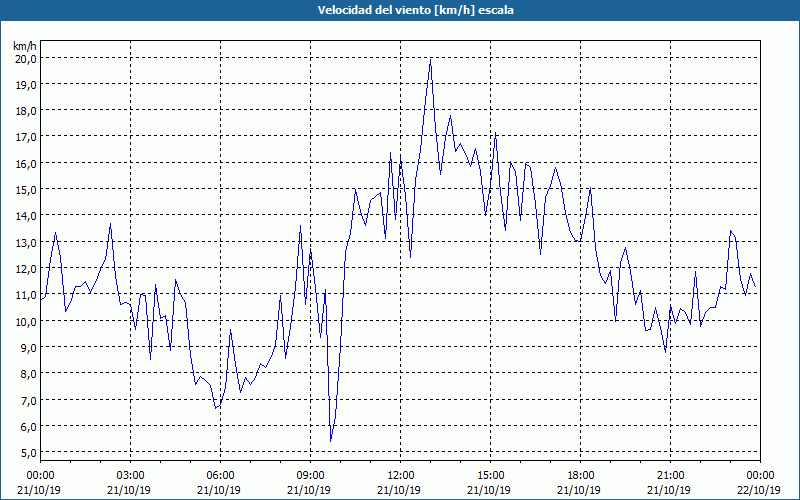Click the "06:00" time label on x-axis

(220, 476)
